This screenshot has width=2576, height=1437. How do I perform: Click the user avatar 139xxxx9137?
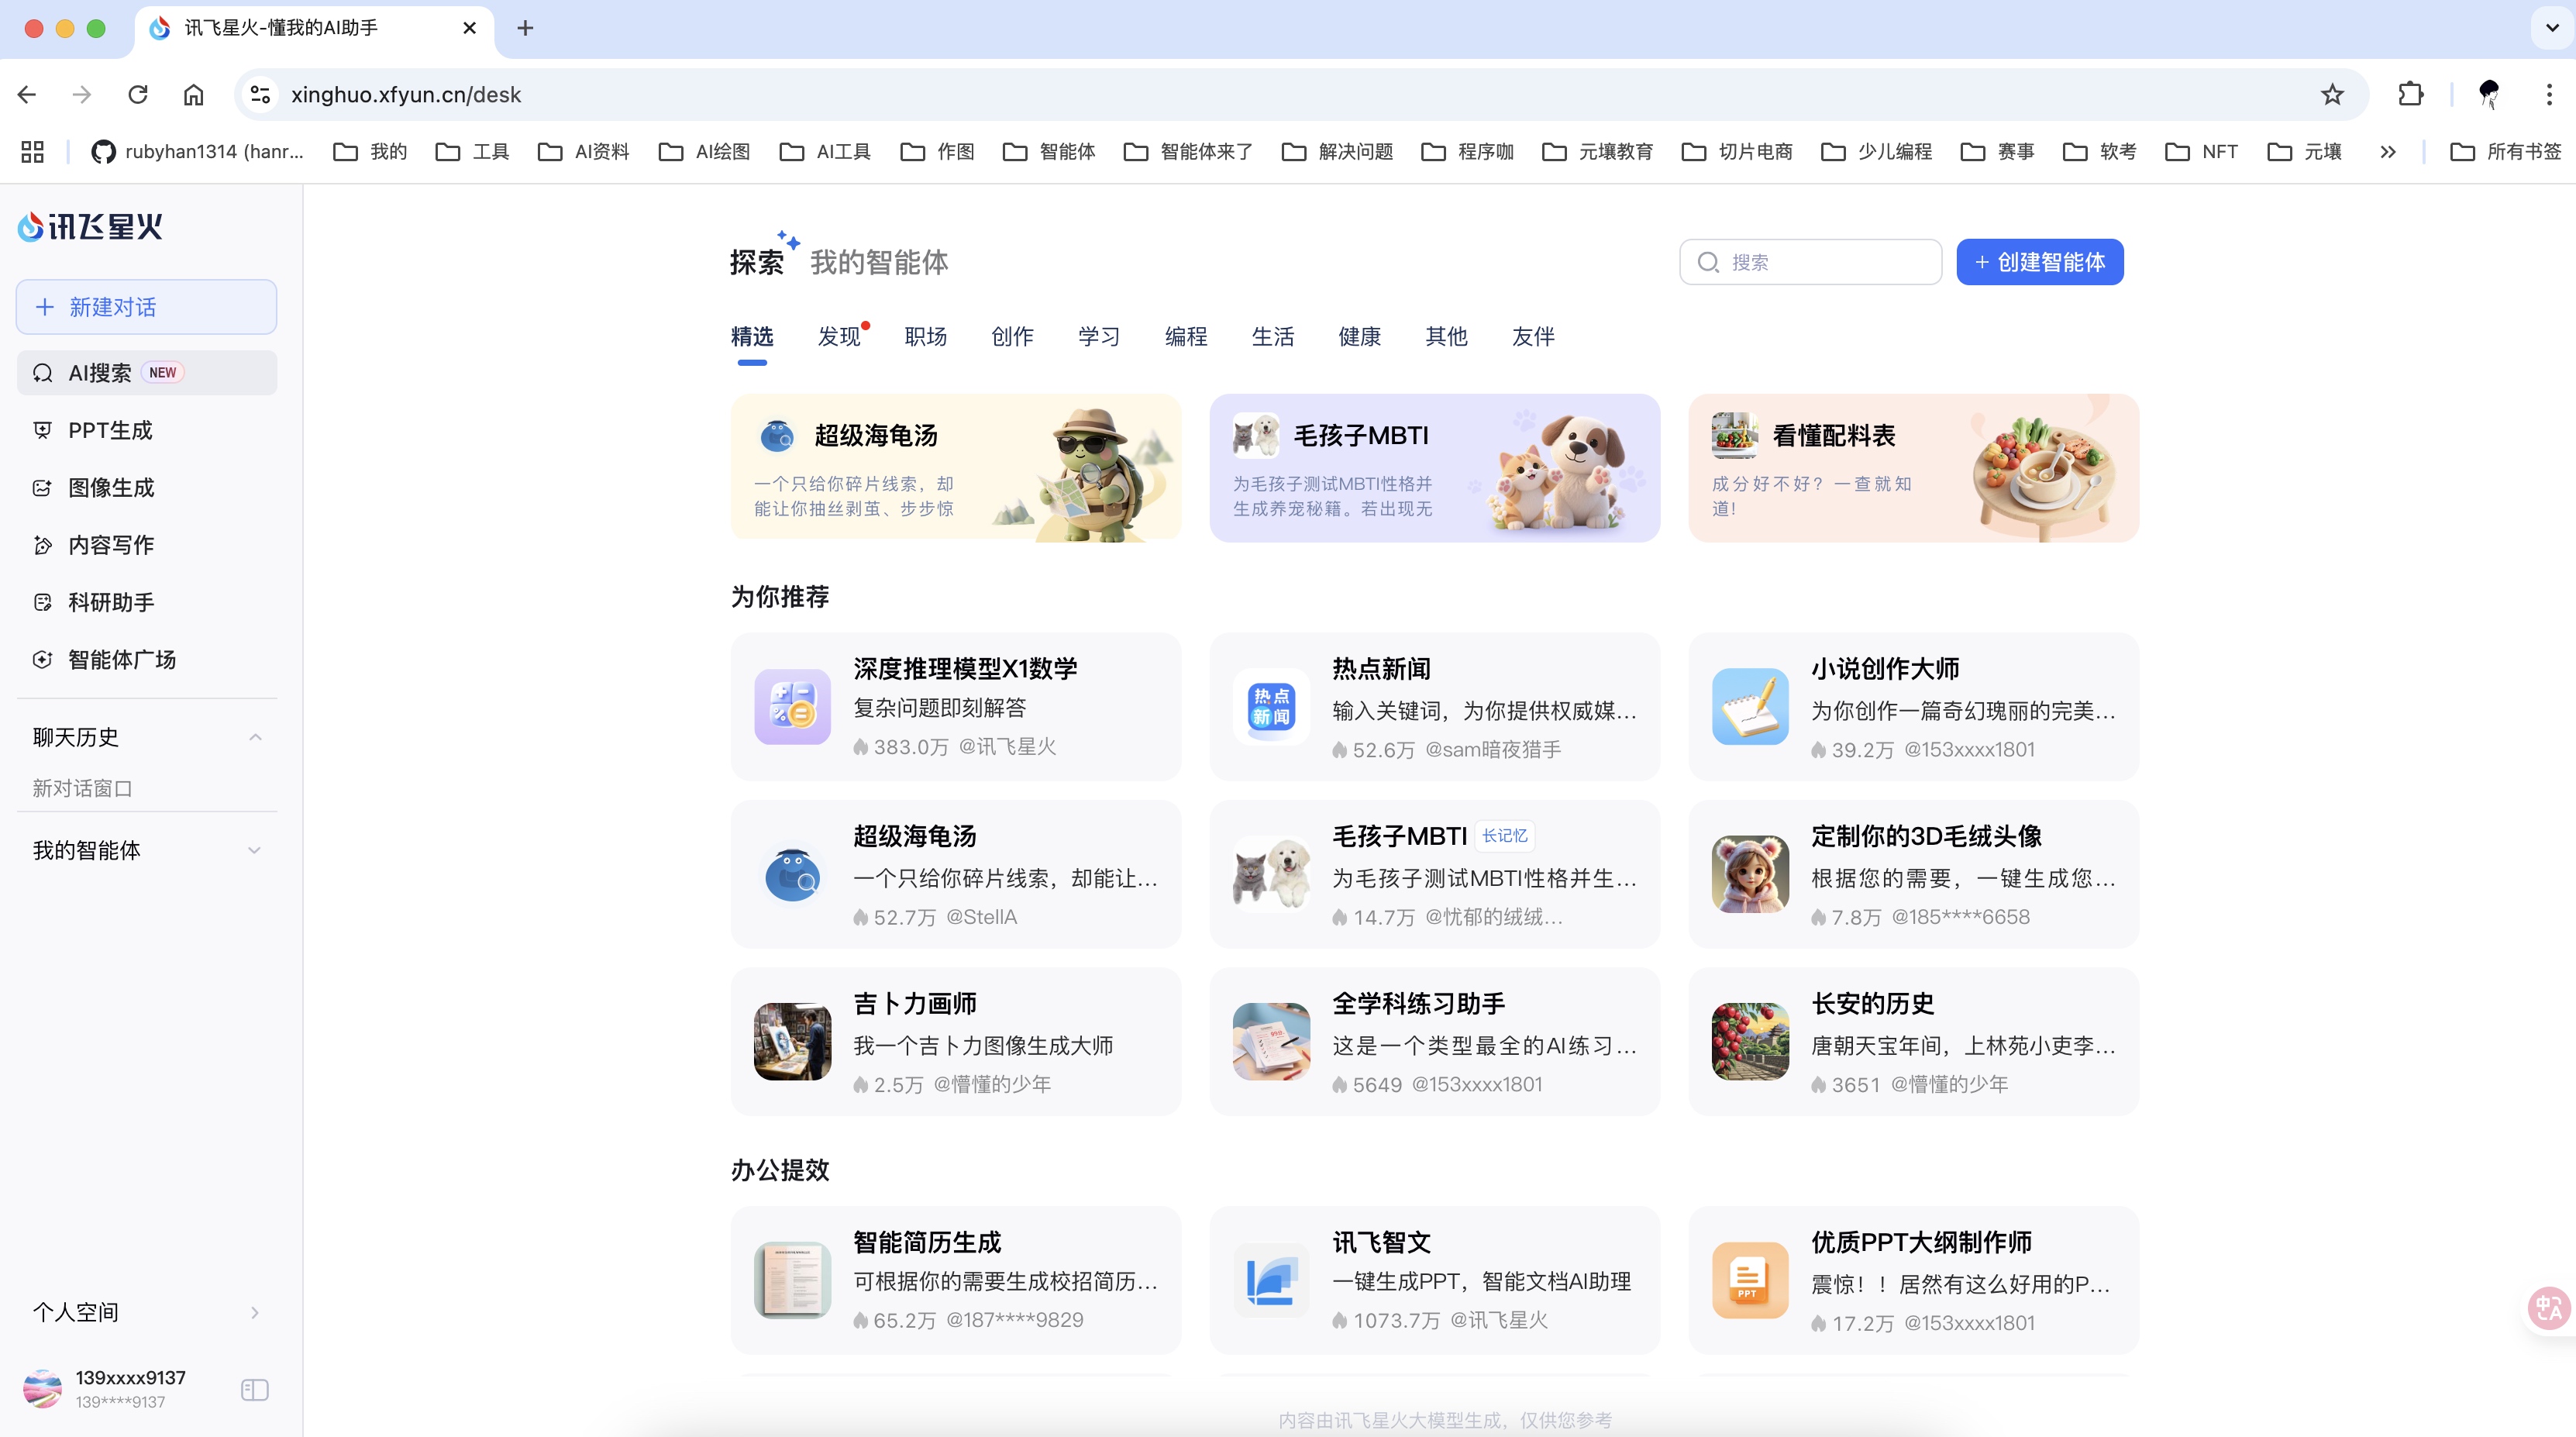click(x=42, y=1389)
